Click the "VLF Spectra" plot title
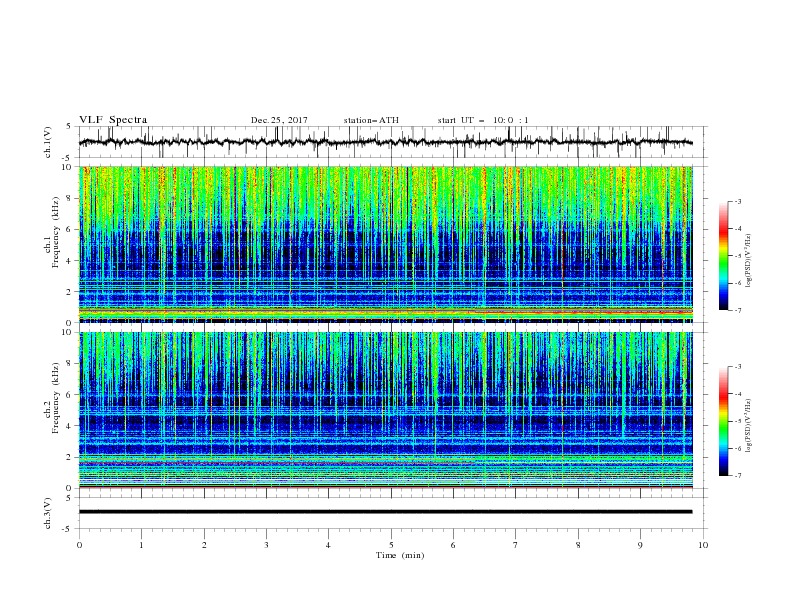This screenshot has width=792, height=612. [113, 120]
